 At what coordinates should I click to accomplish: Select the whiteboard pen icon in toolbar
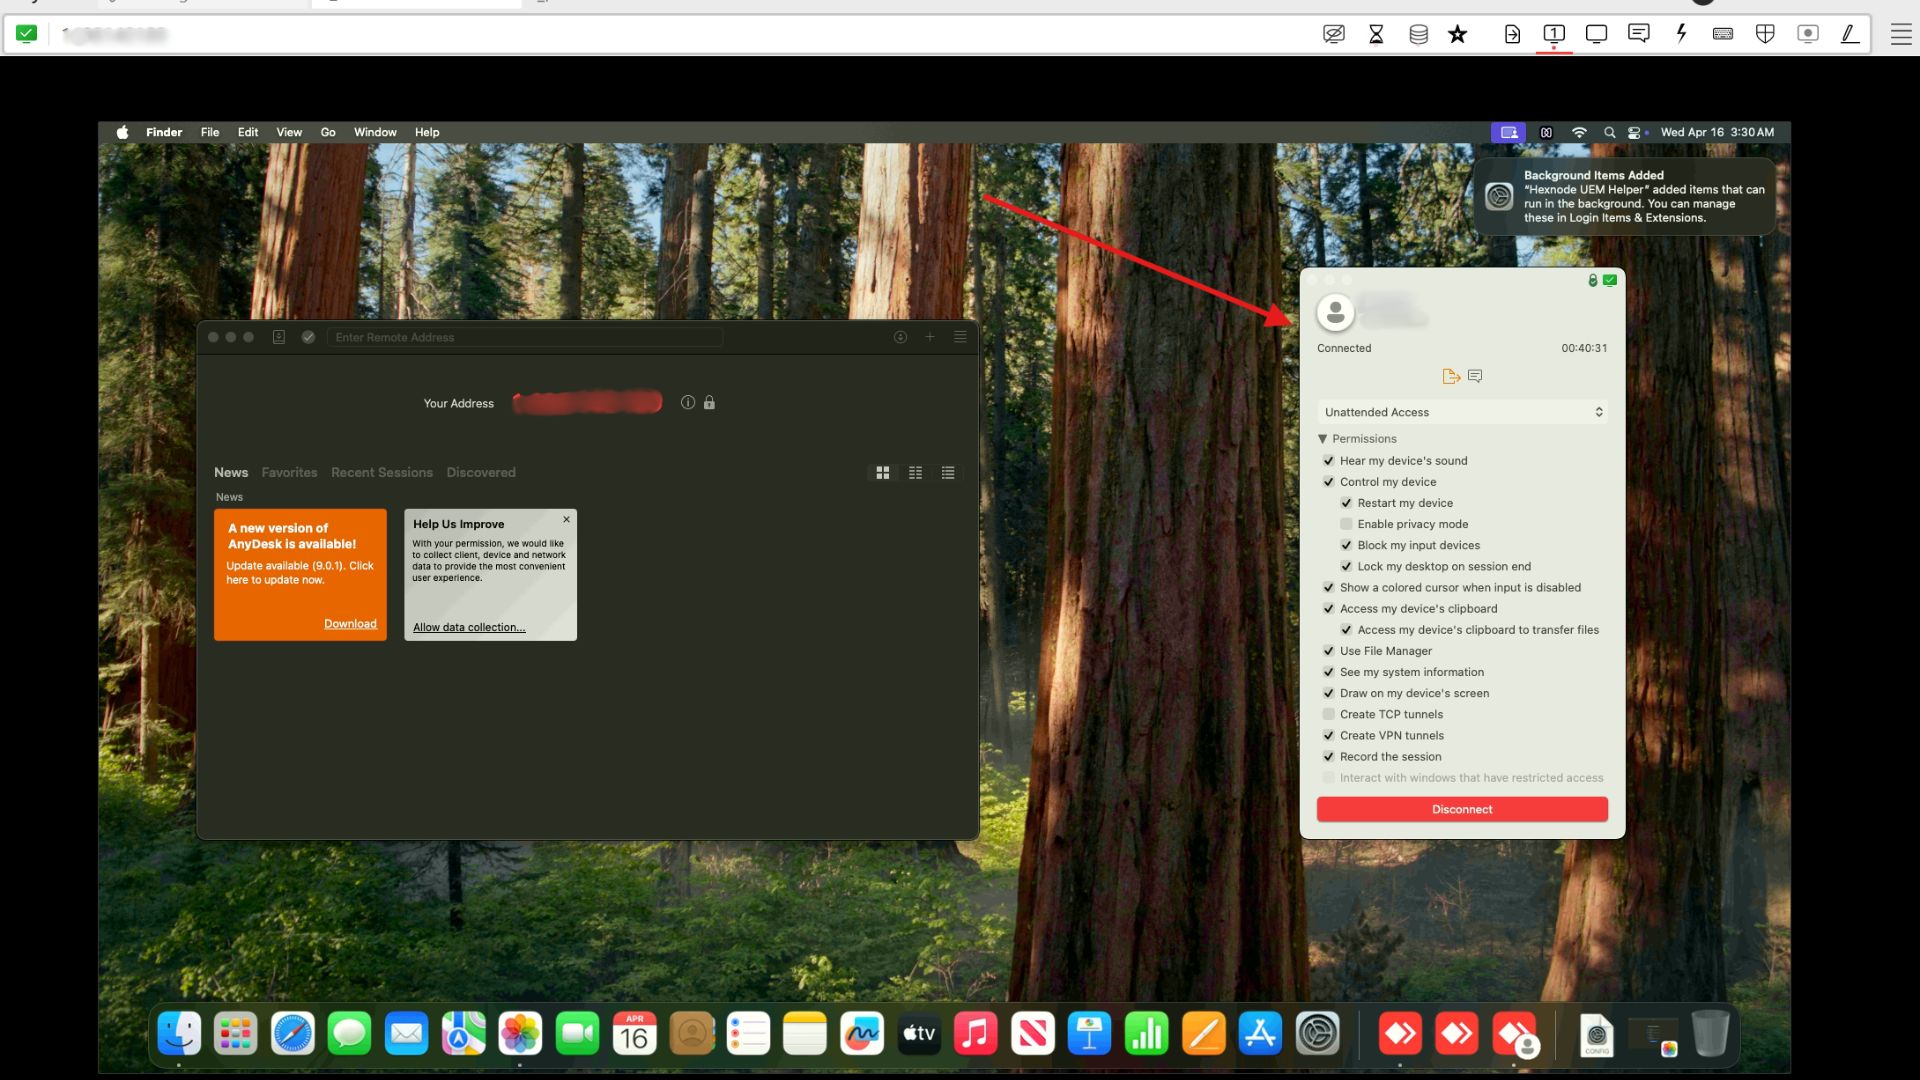coord(1850,34)
